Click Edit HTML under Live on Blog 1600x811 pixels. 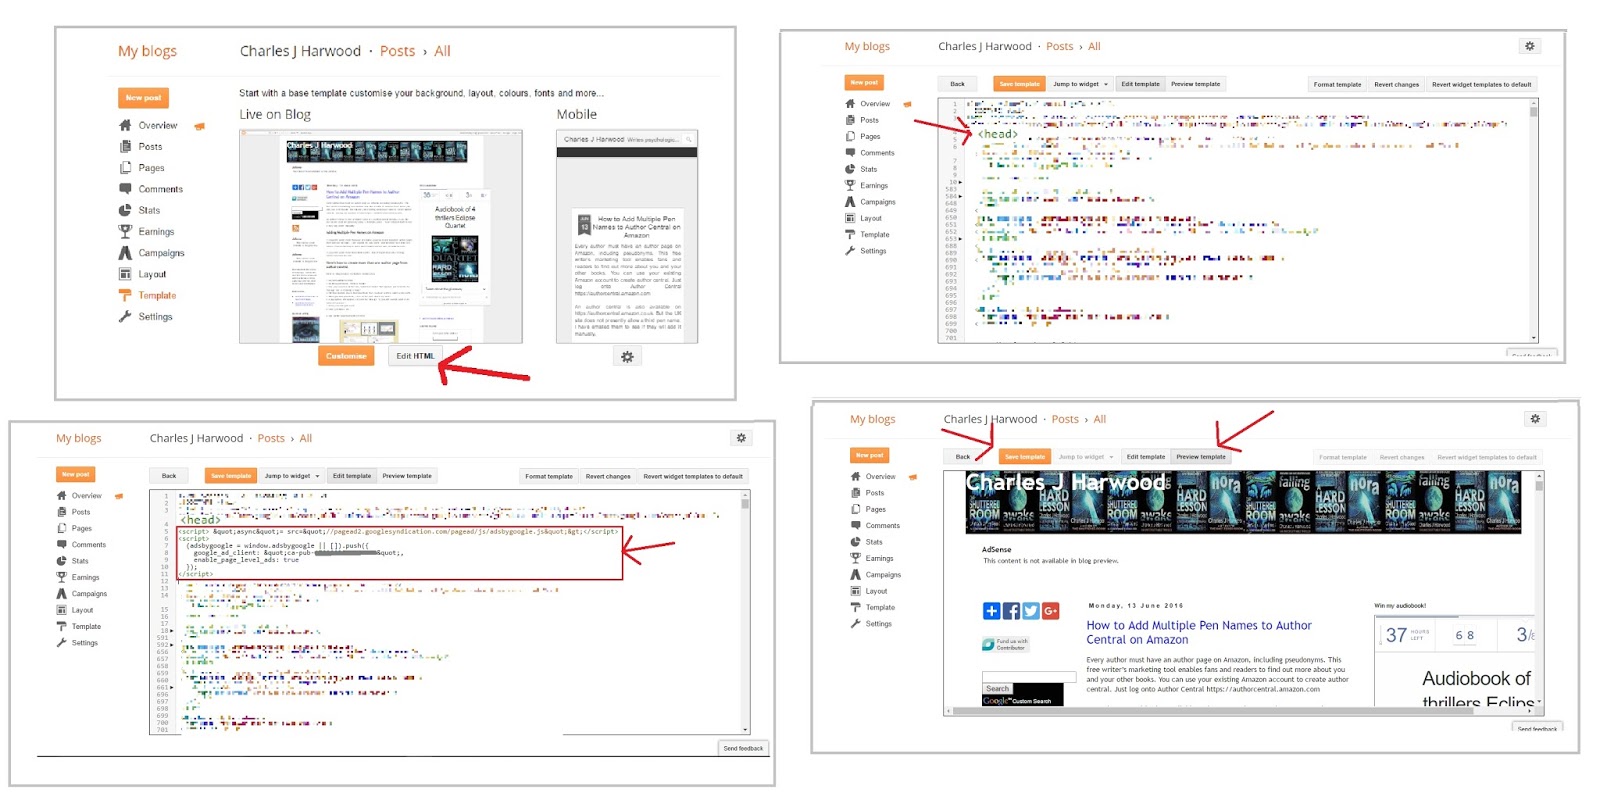[x=414, y=356]
